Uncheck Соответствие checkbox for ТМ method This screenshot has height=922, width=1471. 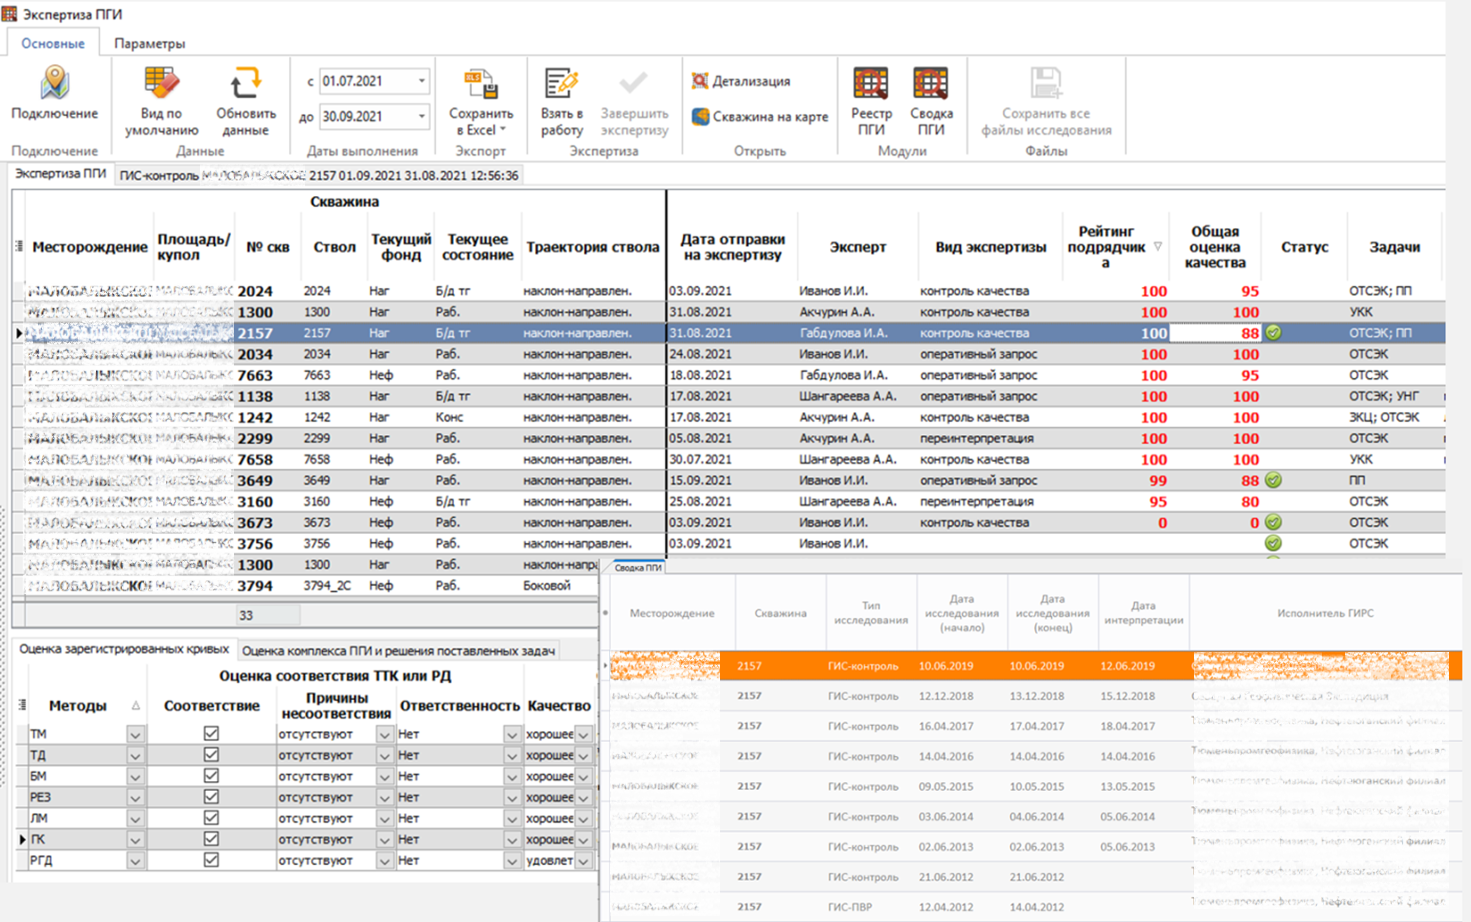coord(211,733)
